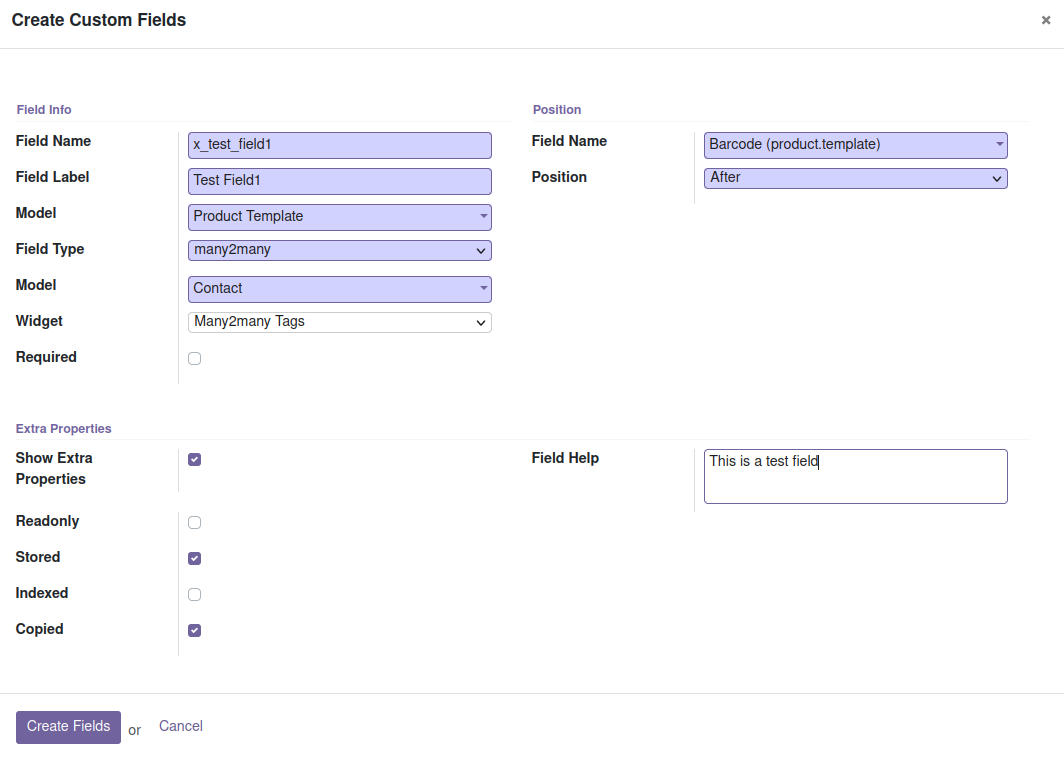1064x767 pixels.
Task: Enable the Readonly checkbox
Action: [195, 522]
